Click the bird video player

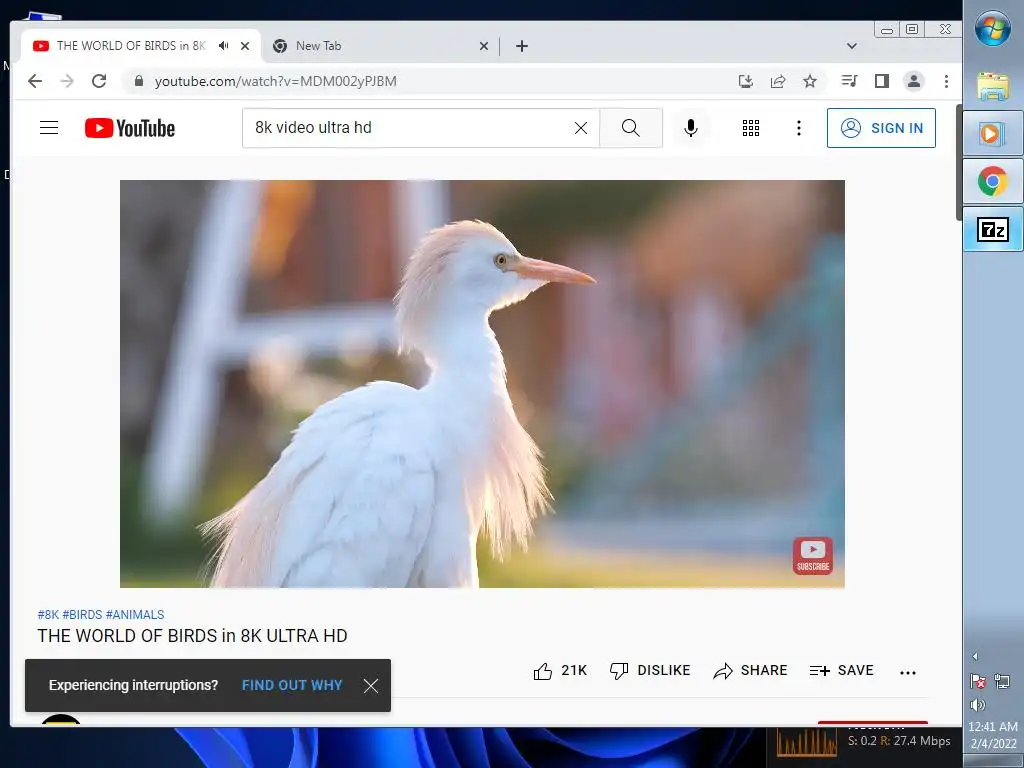coord(482,384)
